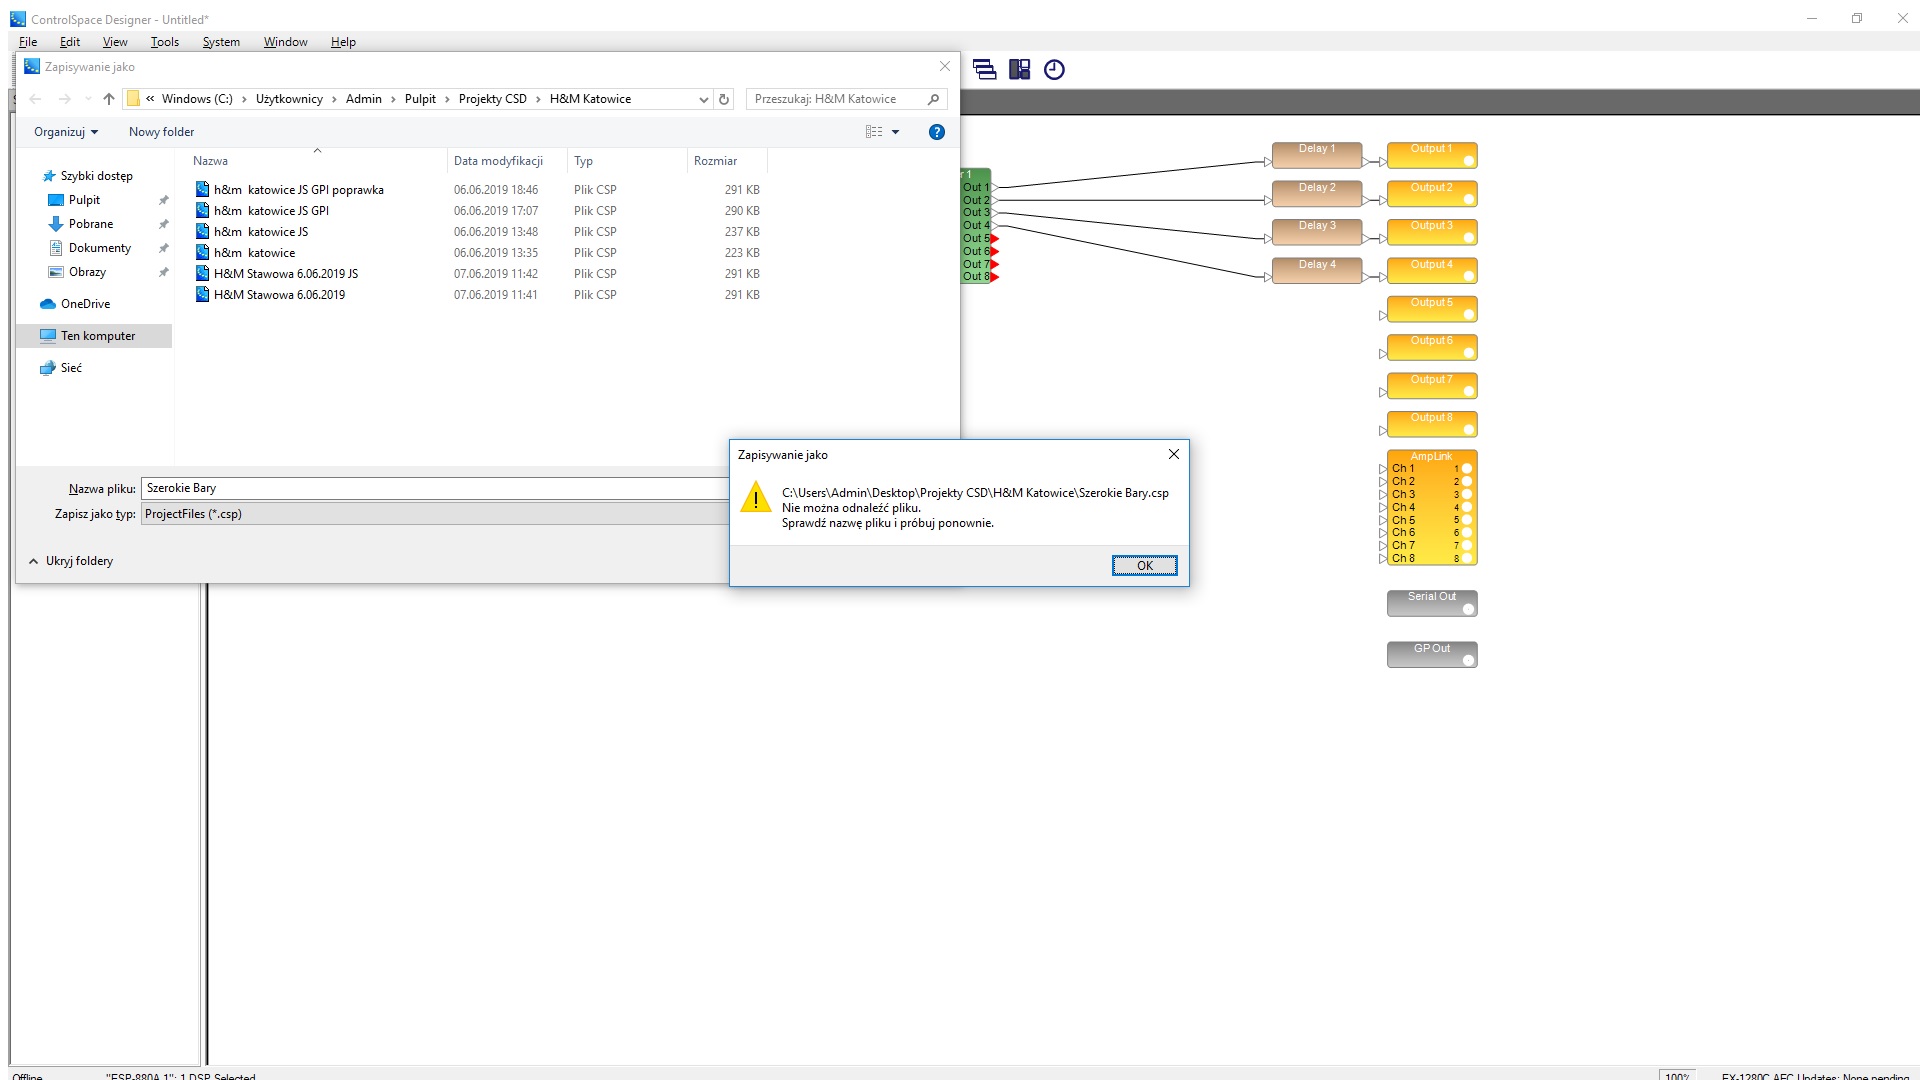Click Admin in the breadcrumb path
Screen dimensions: 1920x1080
[364, 99]
